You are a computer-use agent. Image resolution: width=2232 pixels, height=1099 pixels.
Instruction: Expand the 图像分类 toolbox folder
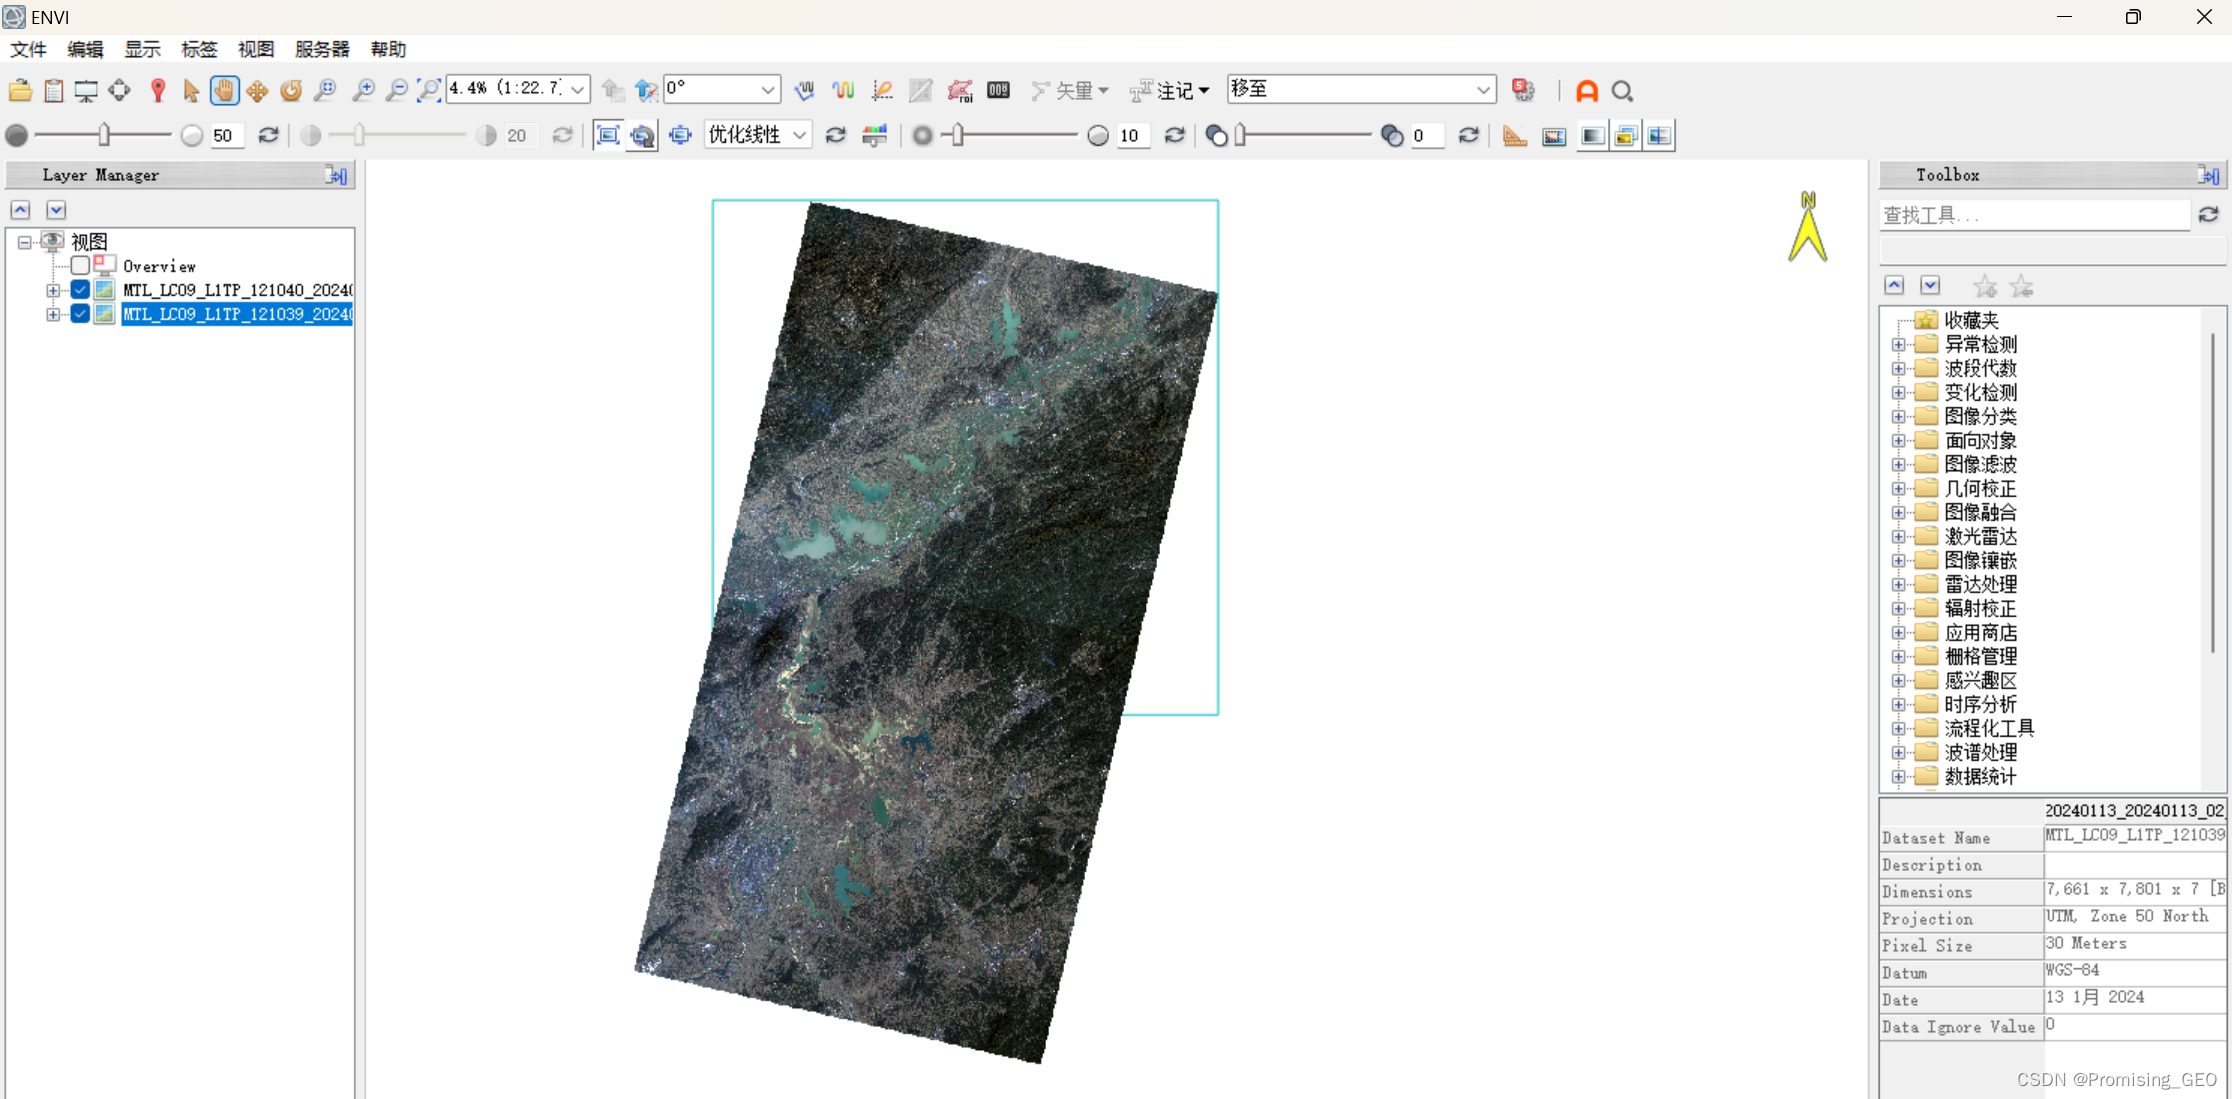pos(1898,417)
